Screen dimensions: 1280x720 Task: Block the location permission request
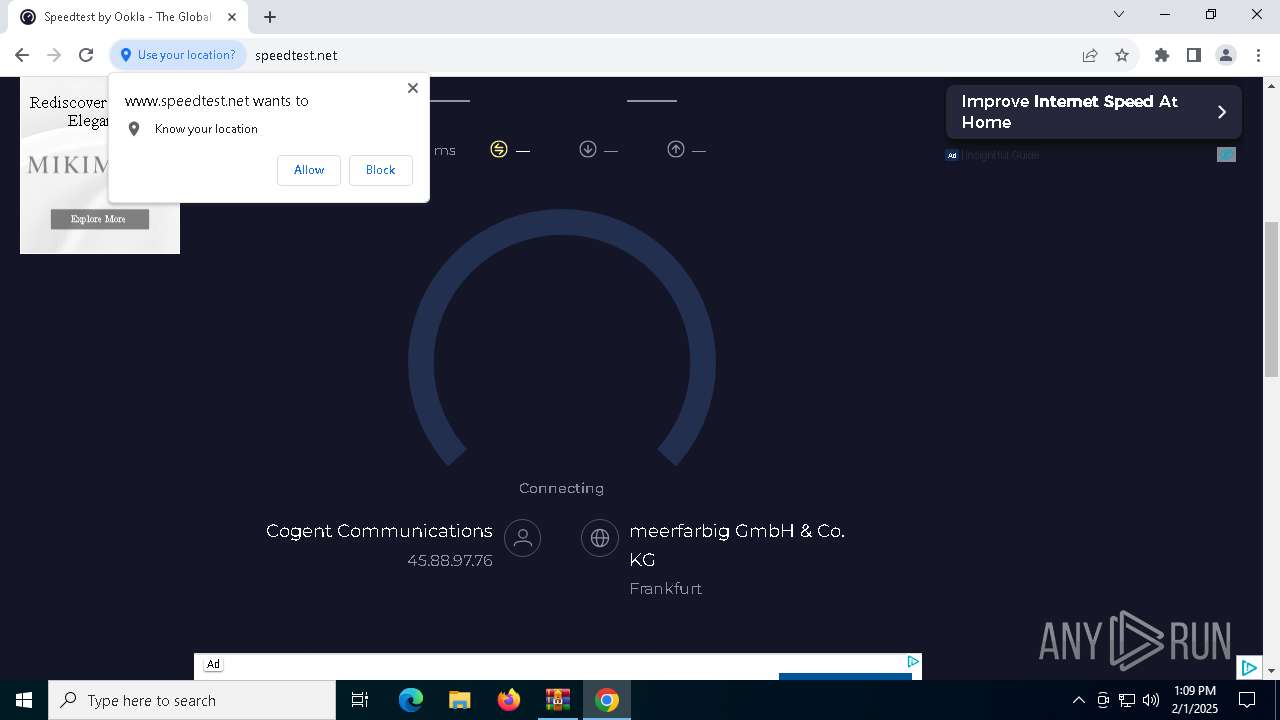[380, 170]
